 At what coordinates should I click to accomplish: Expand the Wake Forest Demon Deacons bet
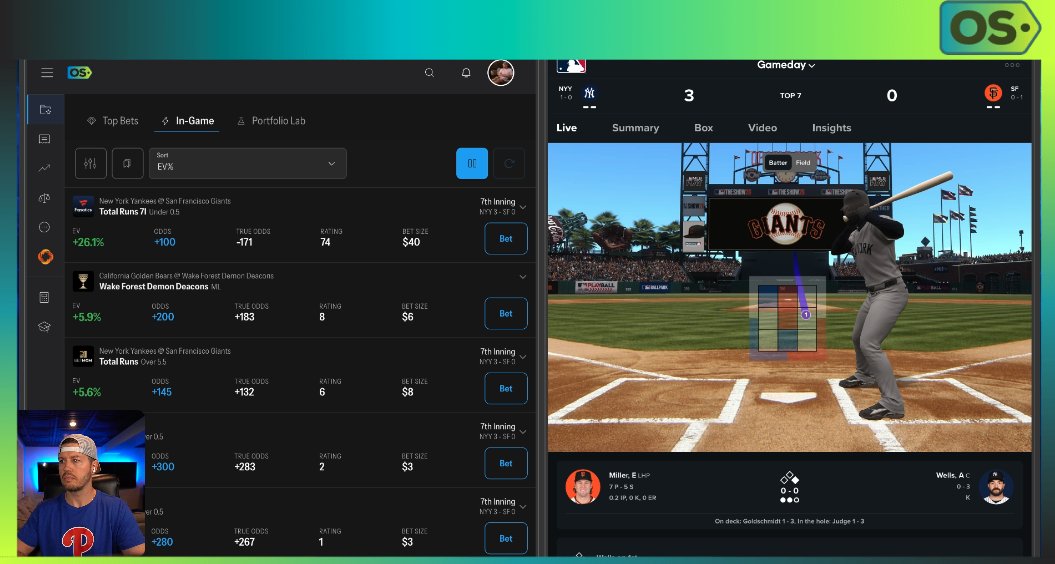(523, 277)
